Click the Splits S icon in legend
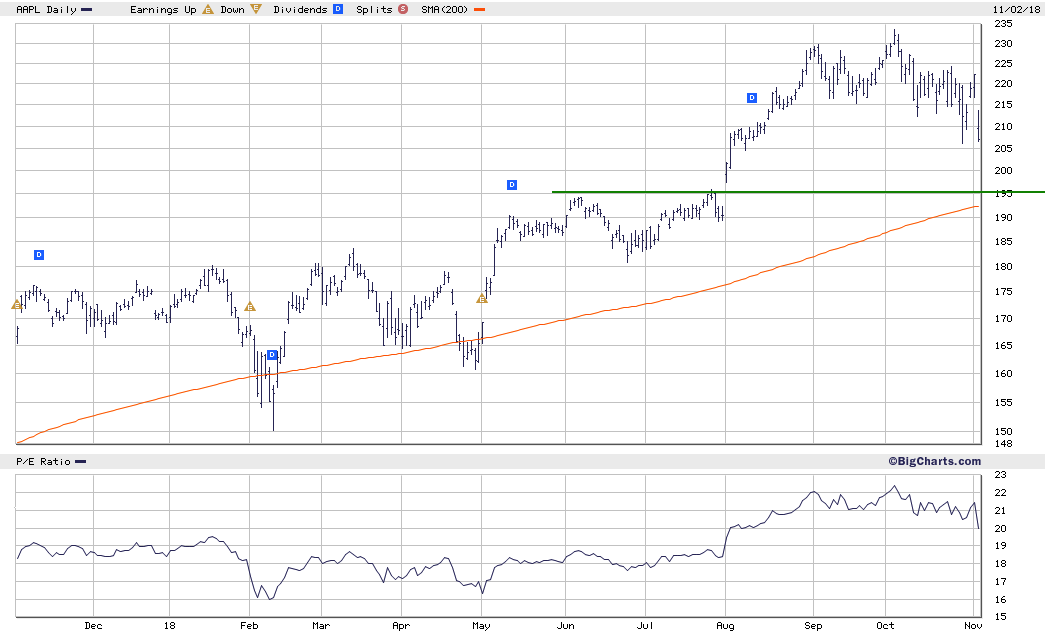Viewport: 1045px width, 635px height. 403,9
